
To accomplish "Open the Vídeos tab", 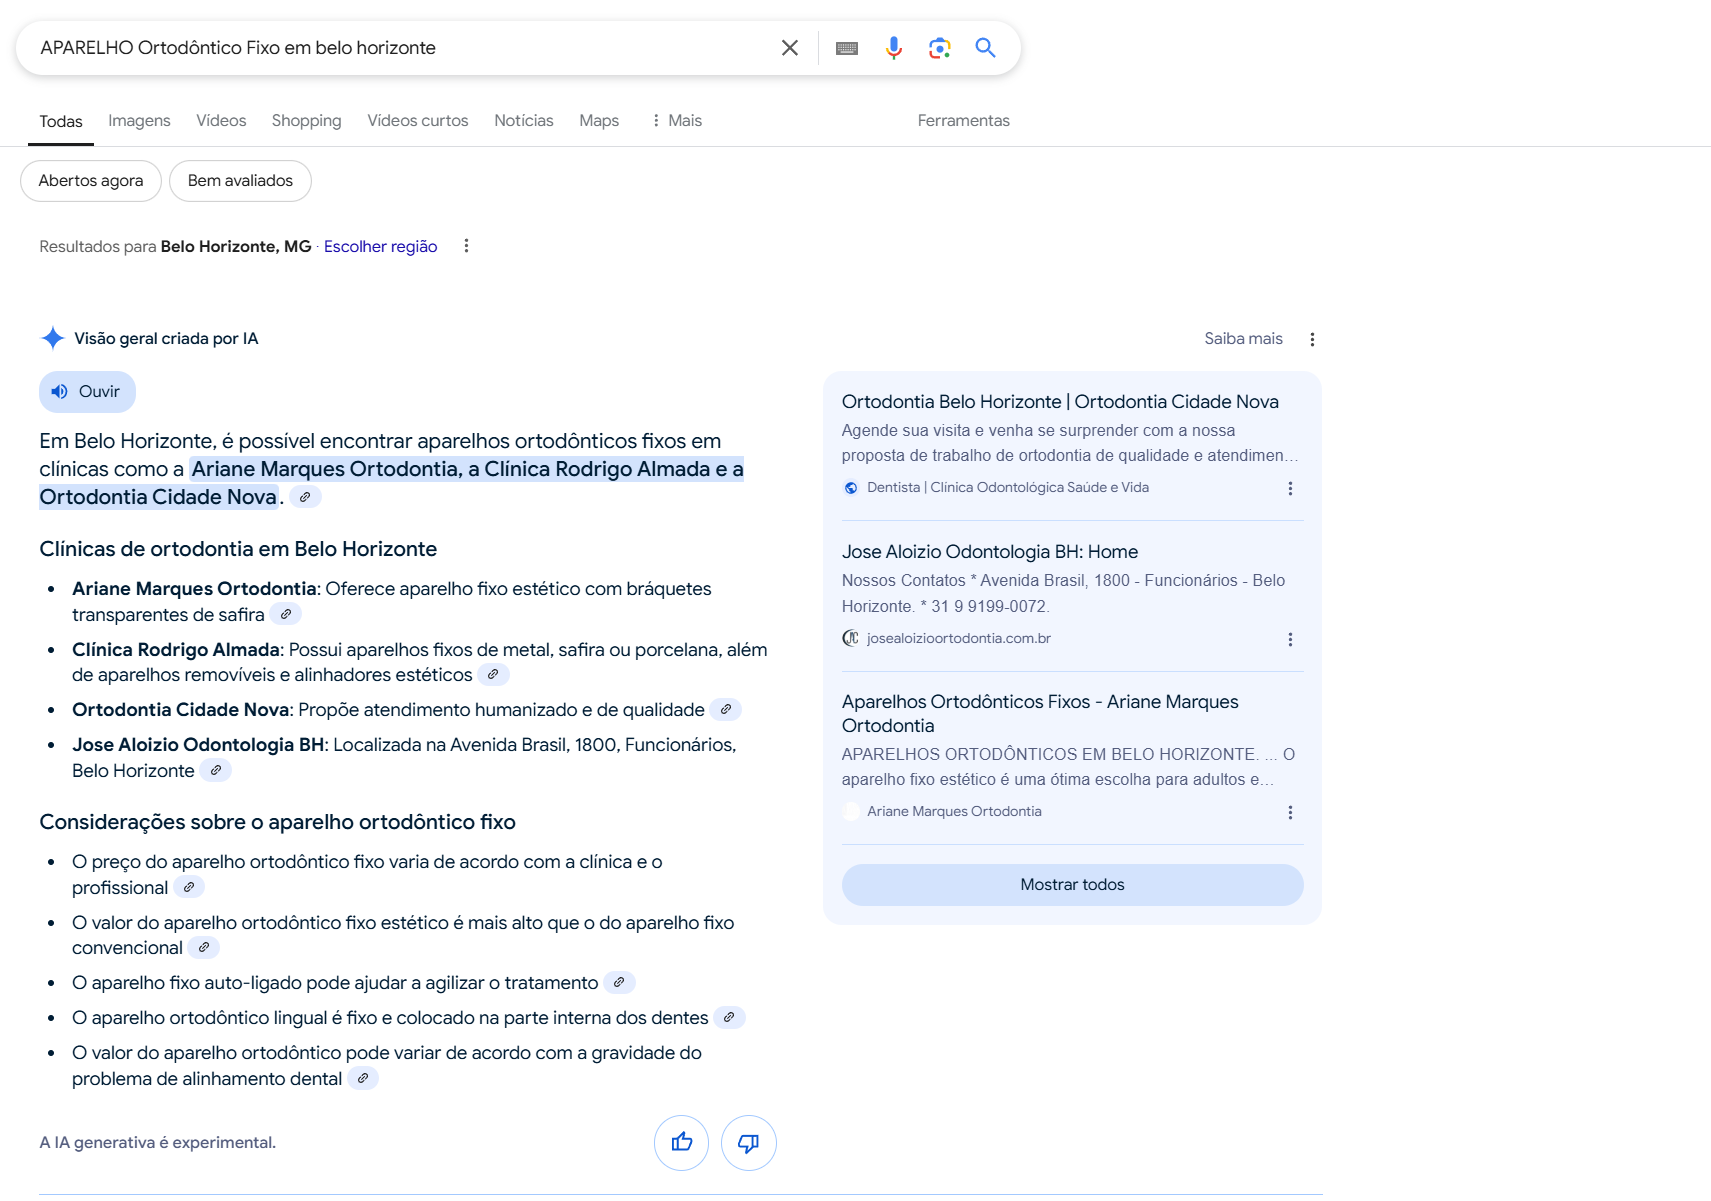I will pos(221,121).
